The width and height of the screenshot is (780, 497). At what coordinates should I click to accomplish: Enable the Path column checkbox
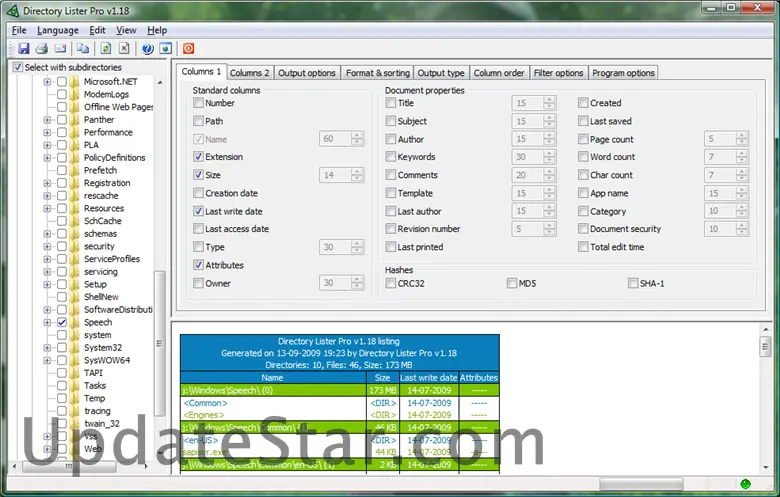198,121
